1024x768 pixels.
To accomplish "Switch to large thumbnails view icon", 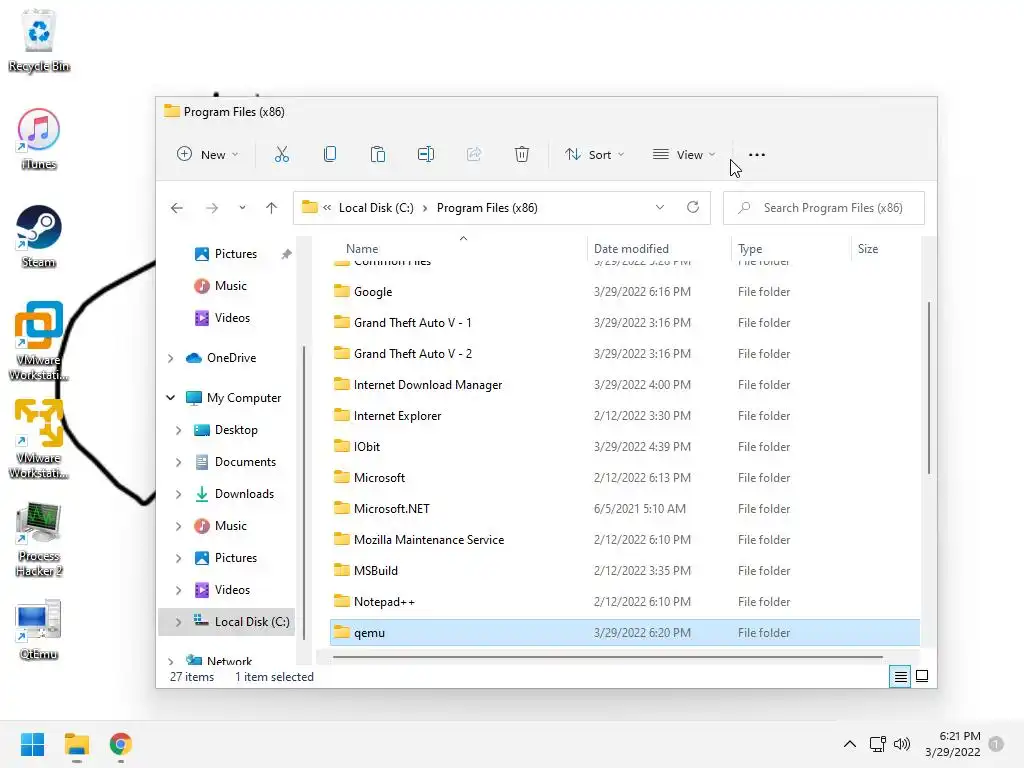I will 922,677.
